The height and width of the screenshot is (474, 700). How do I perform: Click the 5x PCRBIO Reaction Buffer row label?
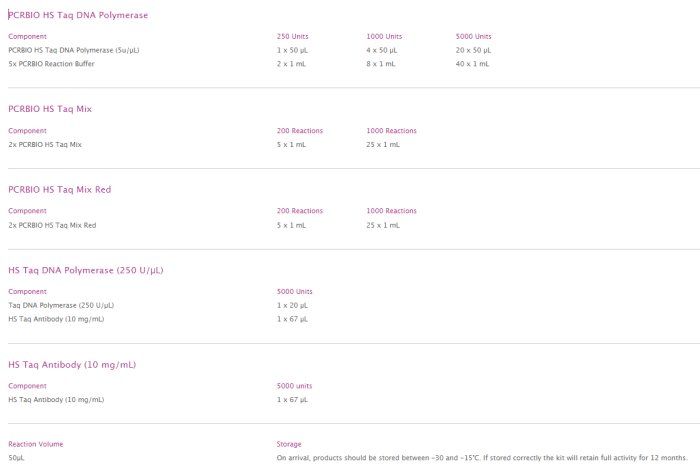click(51, 63)
